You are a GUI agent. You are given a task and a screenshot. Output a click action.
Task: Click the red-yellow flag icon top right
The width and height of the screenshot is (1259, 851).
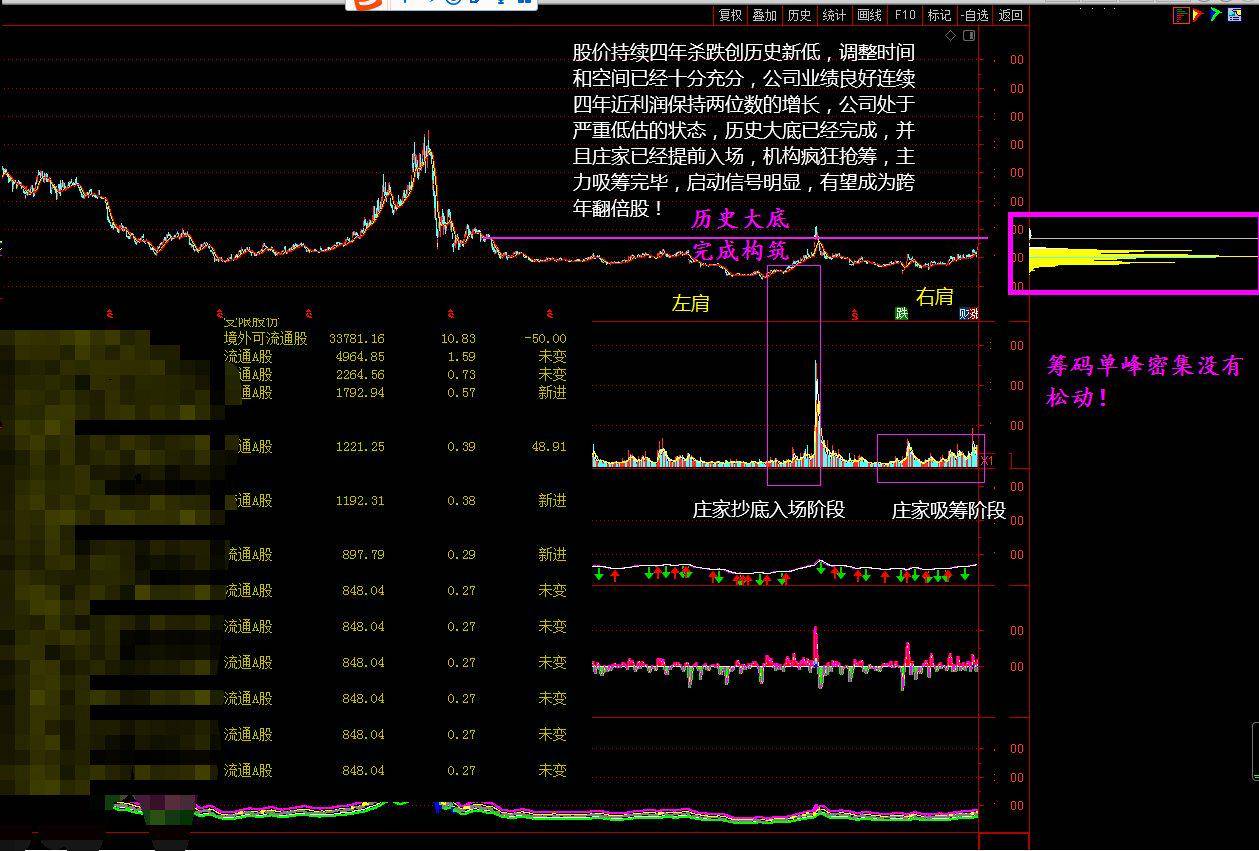pyautogui.click(x=1198, y=15)
